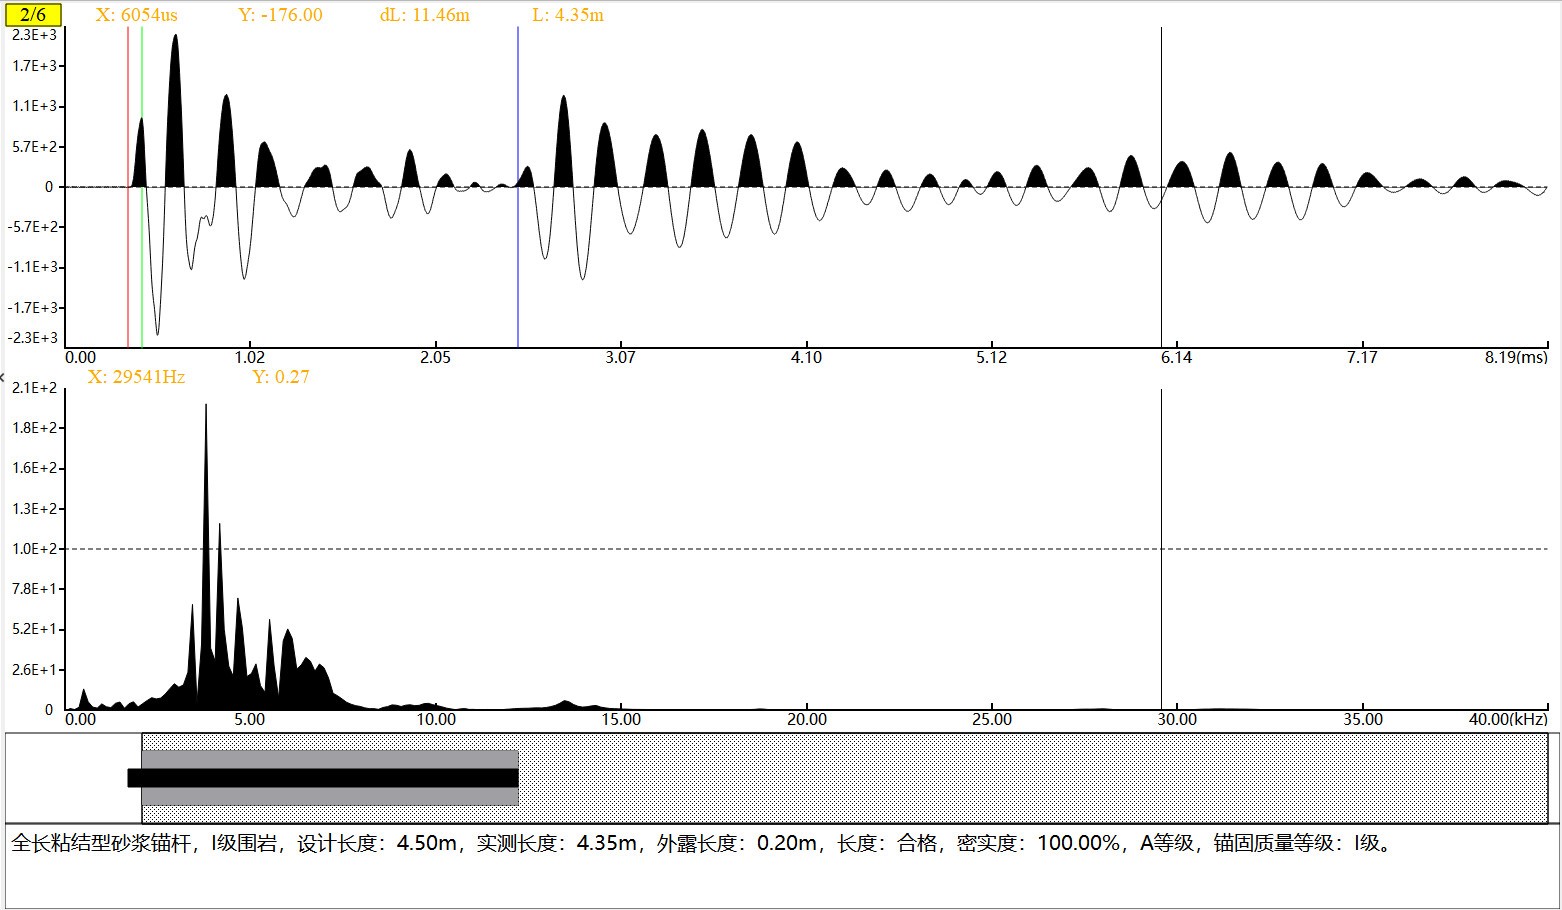1562x910 pixels.
Task: Click the L: 4.35m length readout
Action: 568,15
